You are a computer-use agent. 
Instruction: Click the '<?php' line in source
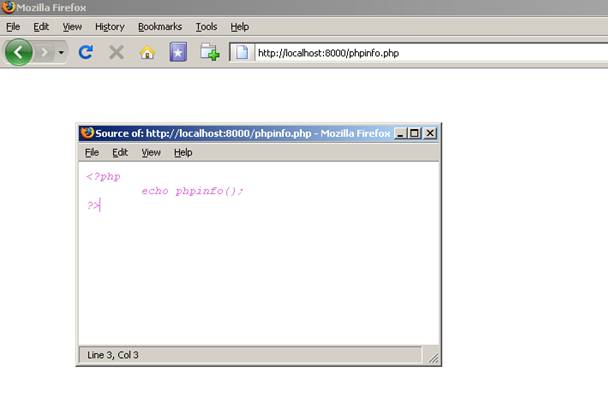pos(103,177)
